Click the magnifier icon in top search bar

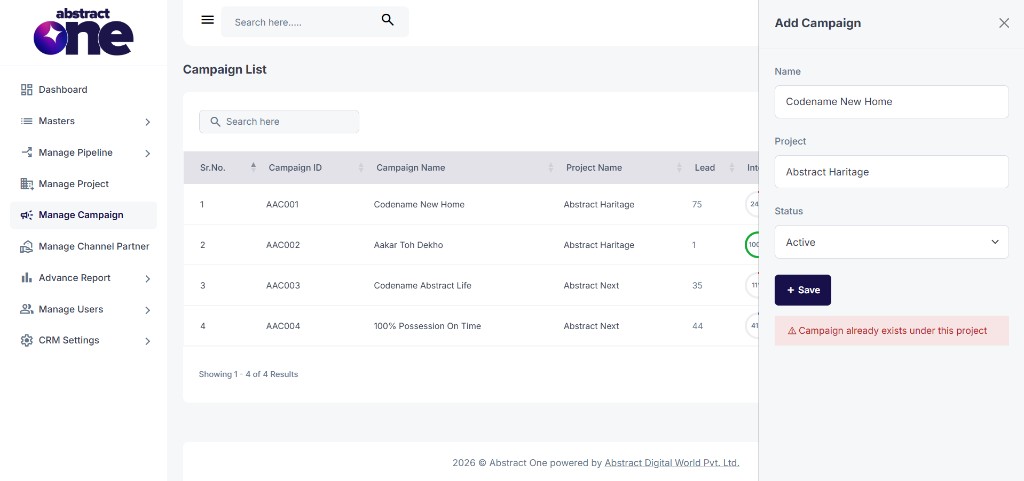point(388,20)
